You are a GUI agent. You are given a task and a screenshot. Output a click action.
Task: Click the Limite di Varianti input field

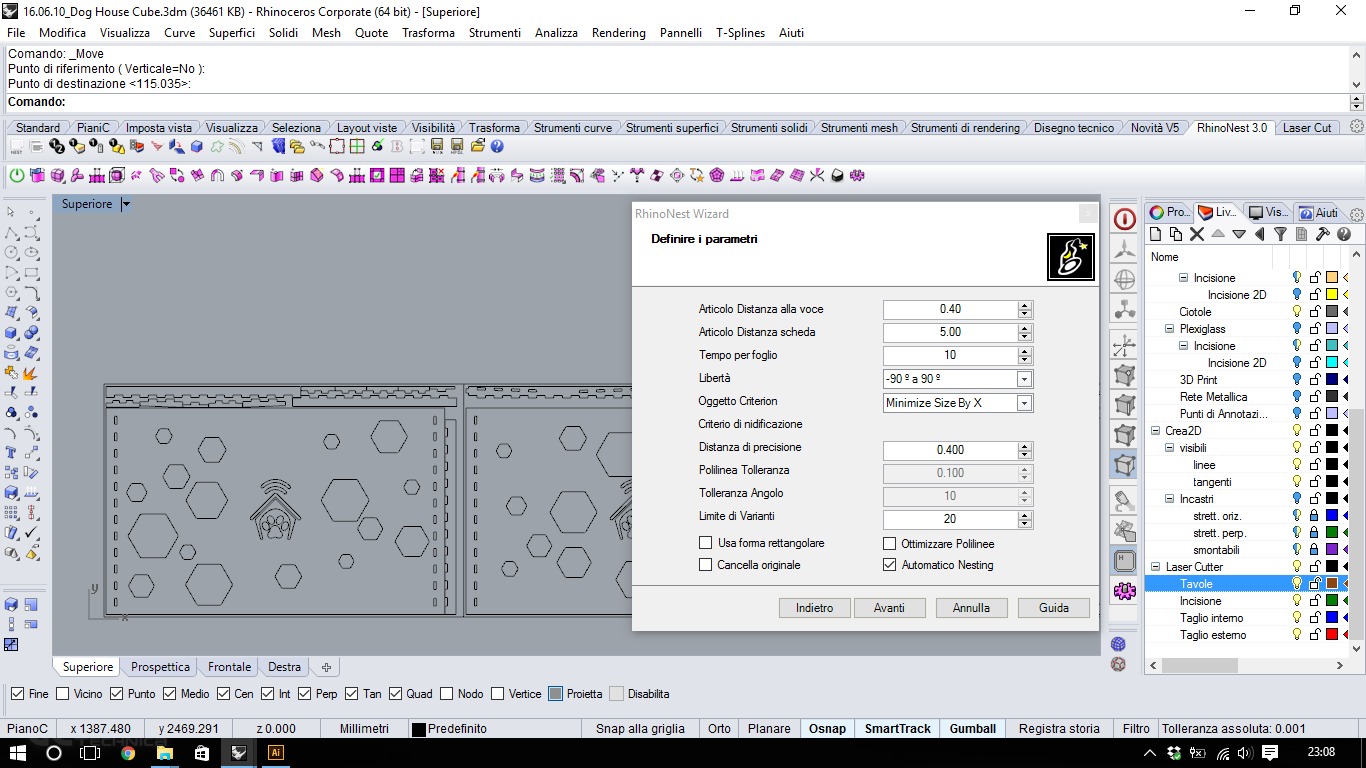coord(950,519)
